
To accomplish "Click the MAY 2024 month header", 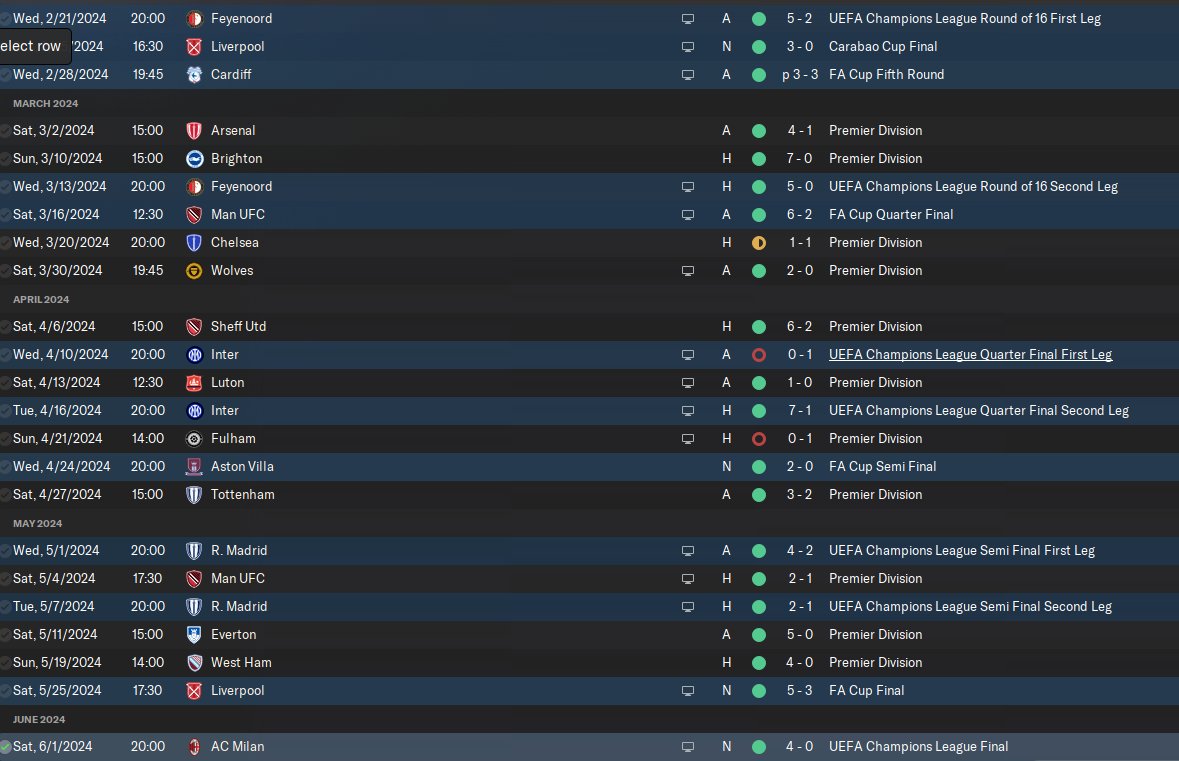I will click(x=37, y=523).
